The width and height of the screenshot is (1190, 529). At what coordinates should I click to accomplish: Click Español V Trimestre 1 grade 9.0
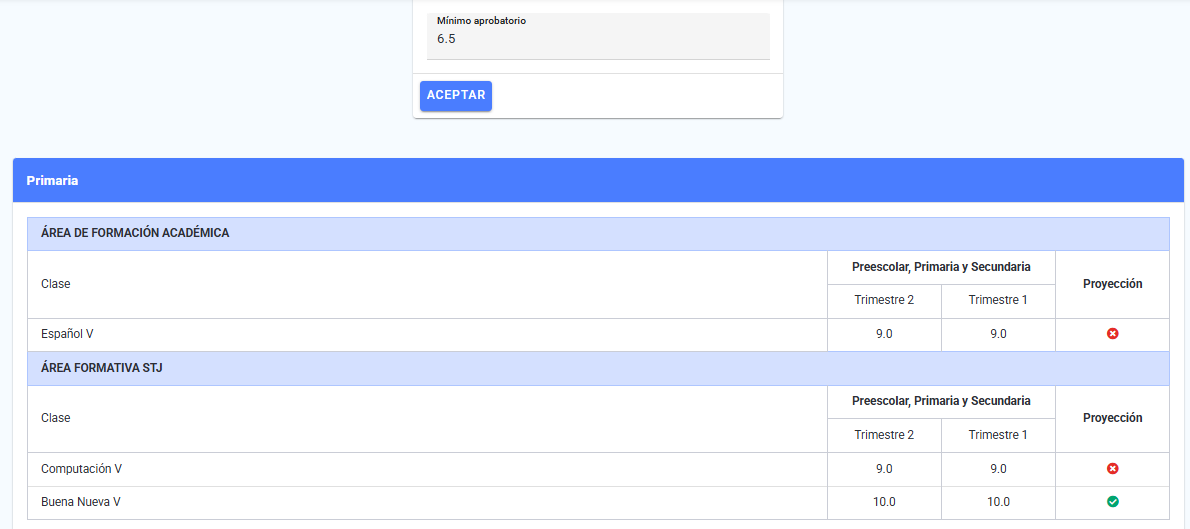click(998, 334)
